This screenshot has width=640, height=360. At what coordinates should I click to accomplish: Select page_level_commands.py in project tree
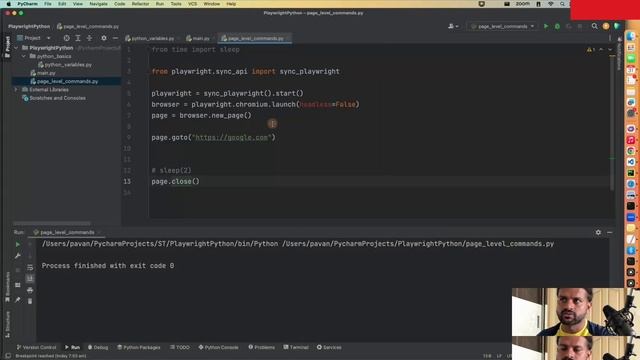pyautogui.click(x=67, y=81)
